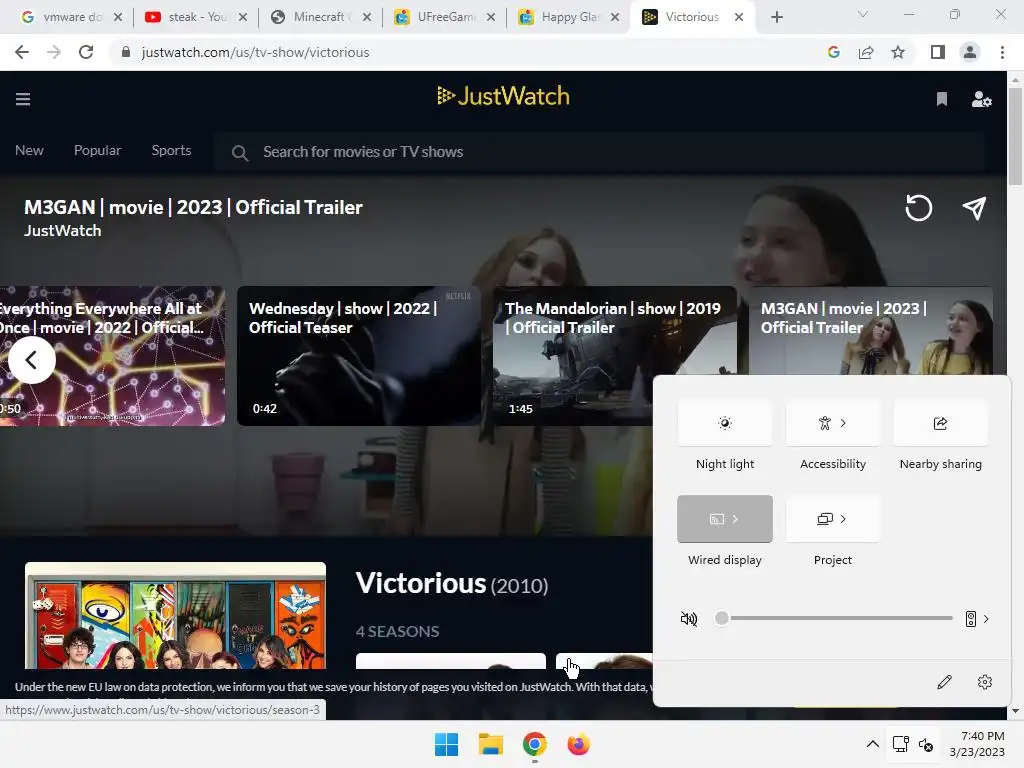Image resolution: width=1024 pixels, height=768 pixels.
Task: Click the Chrome address bar URL
Action: coord(255,52)
